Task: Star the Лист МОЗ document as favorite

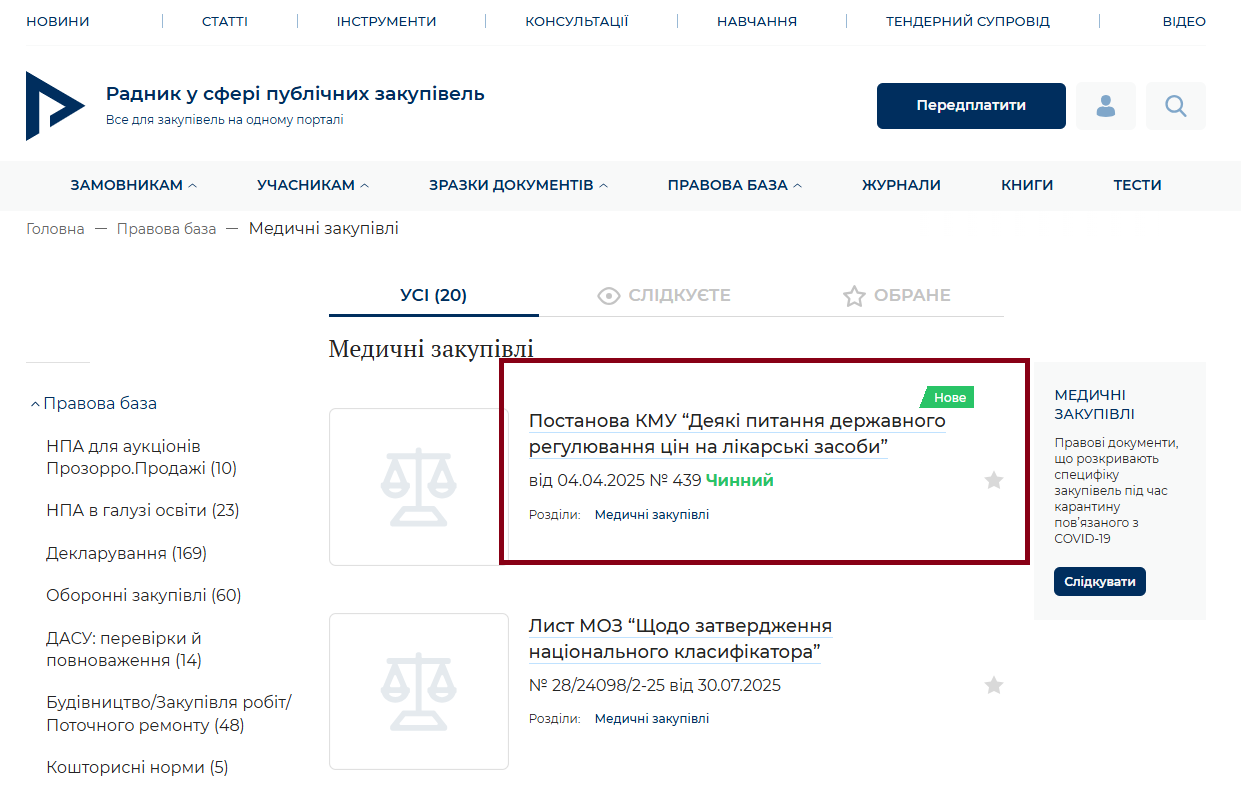Action: [993, 685]
